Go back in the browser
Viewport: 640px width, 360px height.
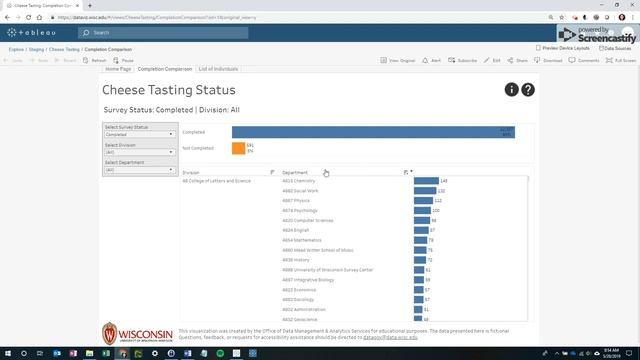7,18
